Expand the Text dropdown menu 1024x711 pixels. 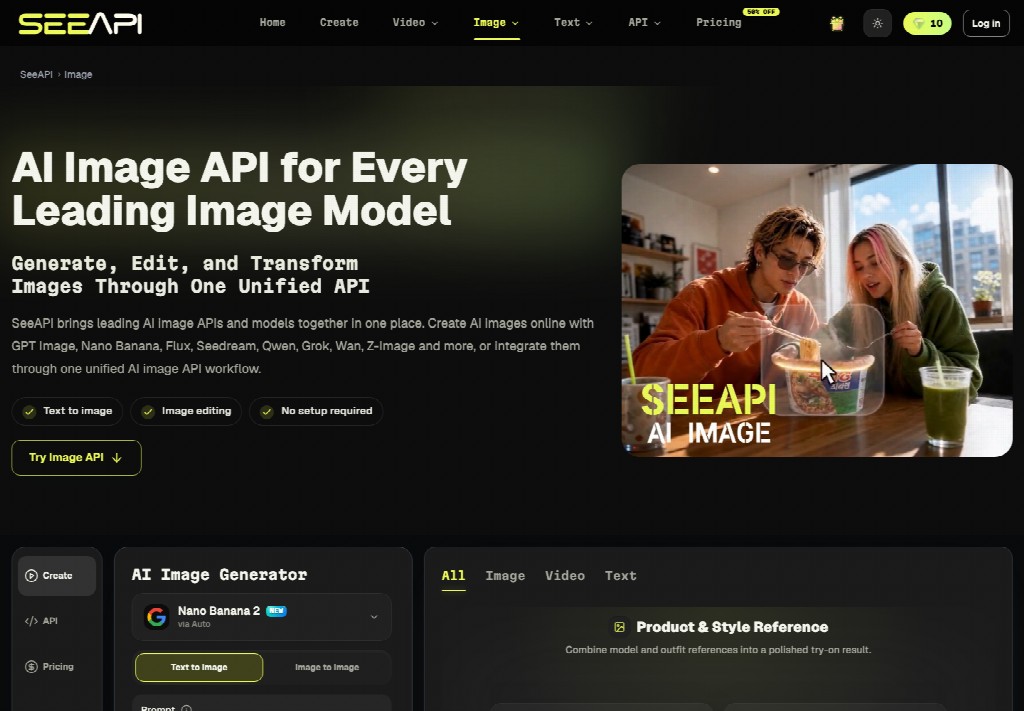(x=573, y=22)
